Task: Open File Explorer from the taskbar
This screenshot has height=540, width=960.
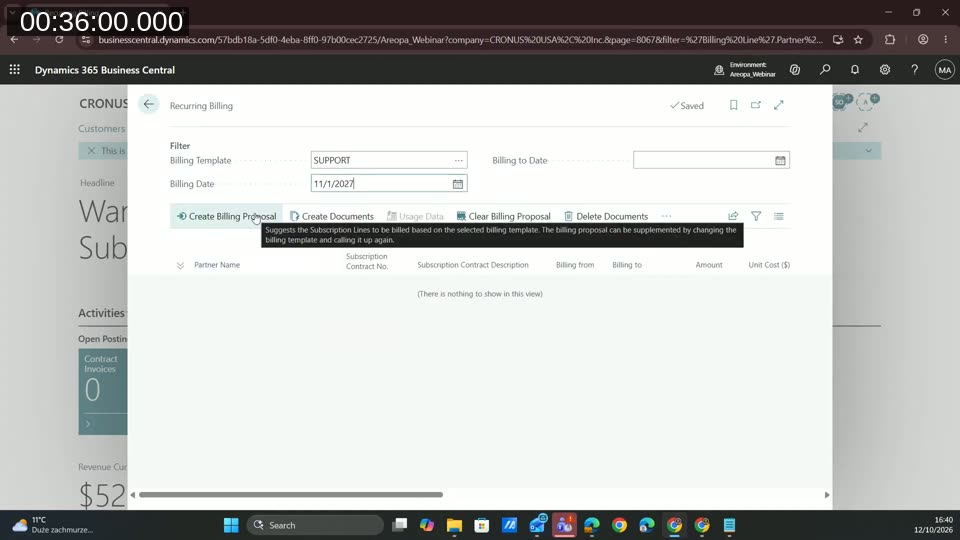Action: pos(454,525)
